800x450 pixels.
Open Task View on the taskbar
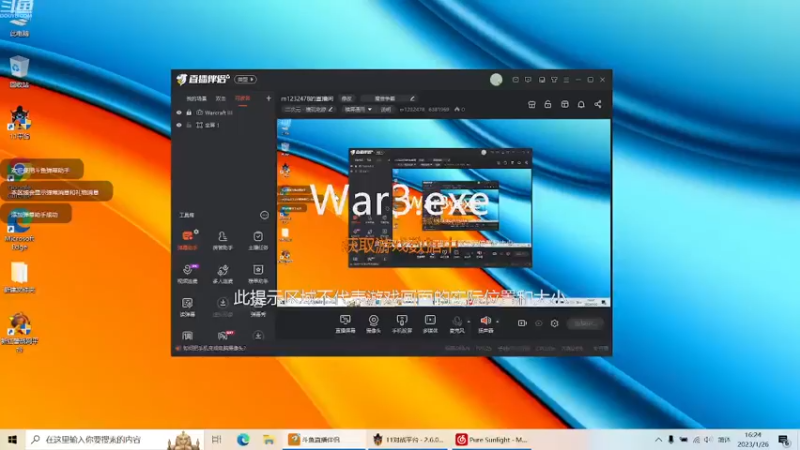coord(217,439)
